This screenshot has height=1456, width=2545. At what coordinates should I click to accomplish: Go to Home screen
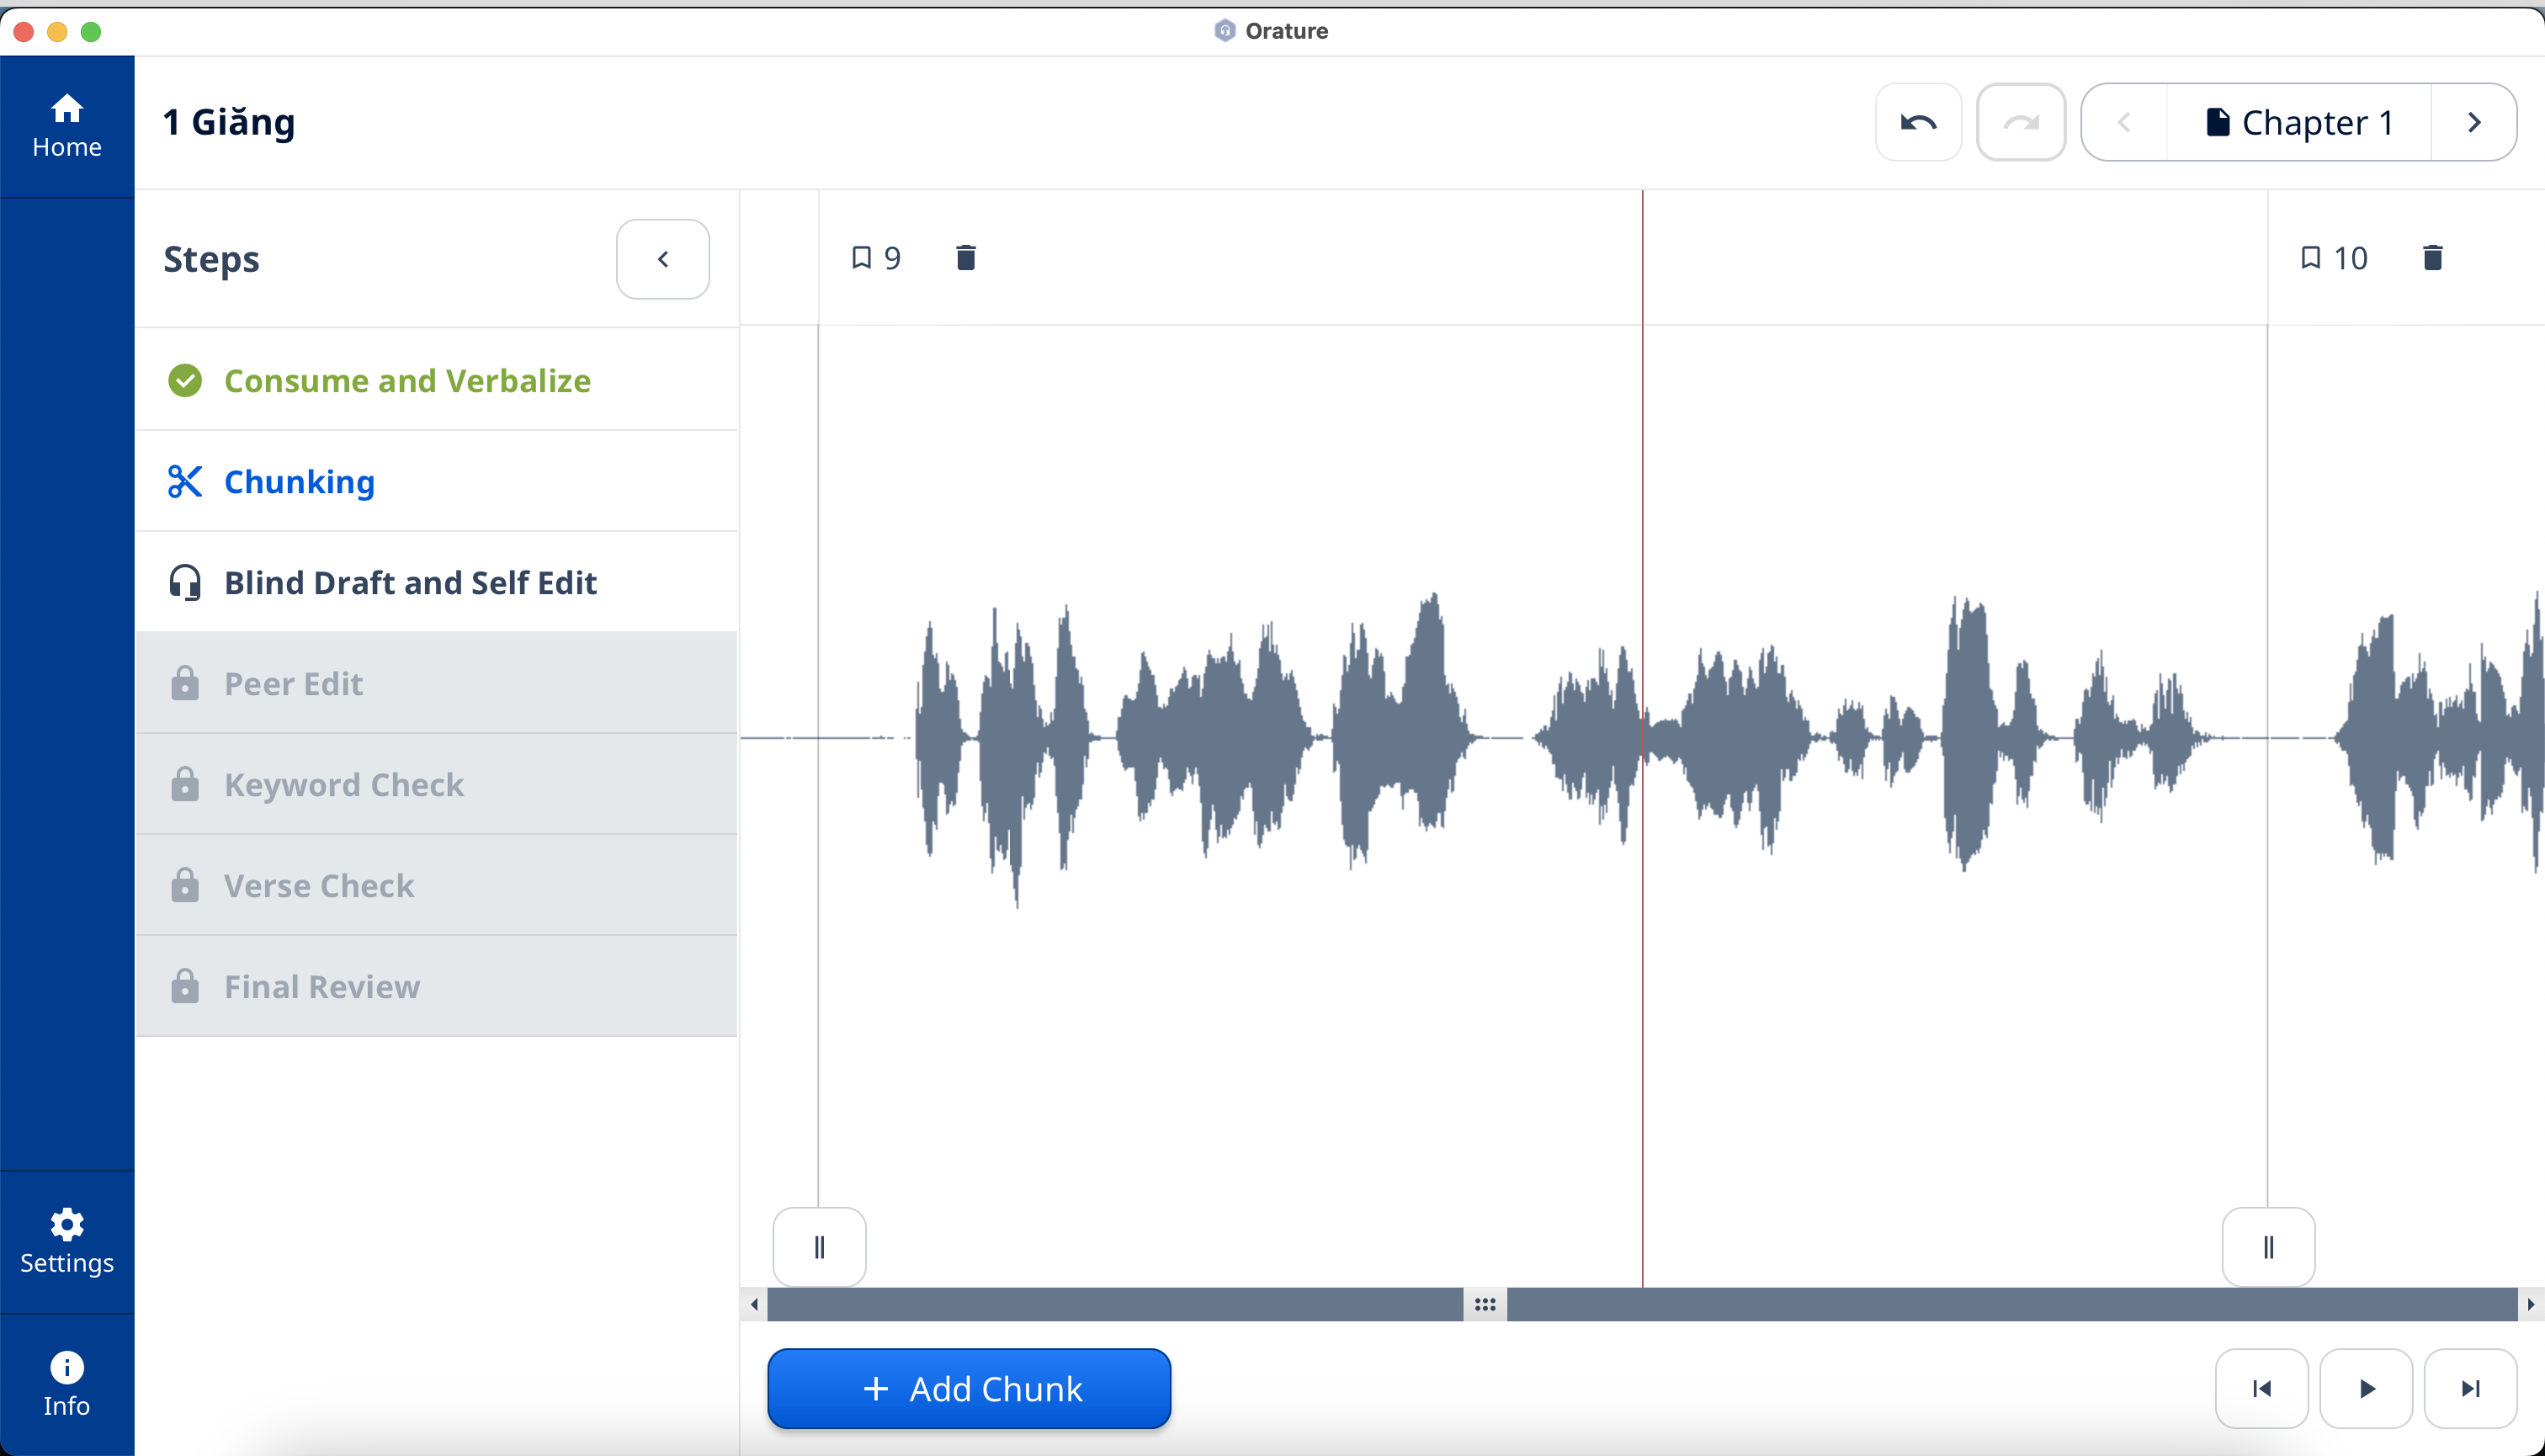pyautogui.click(x=67, y=126)
